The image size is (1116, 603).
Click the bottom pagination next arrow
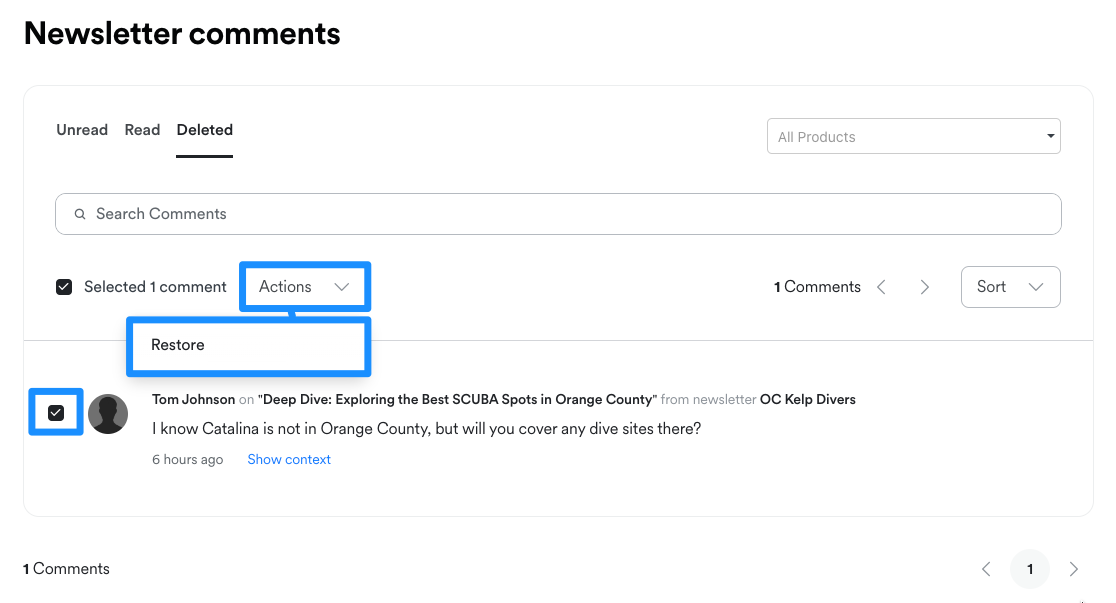pos(1074,569)
